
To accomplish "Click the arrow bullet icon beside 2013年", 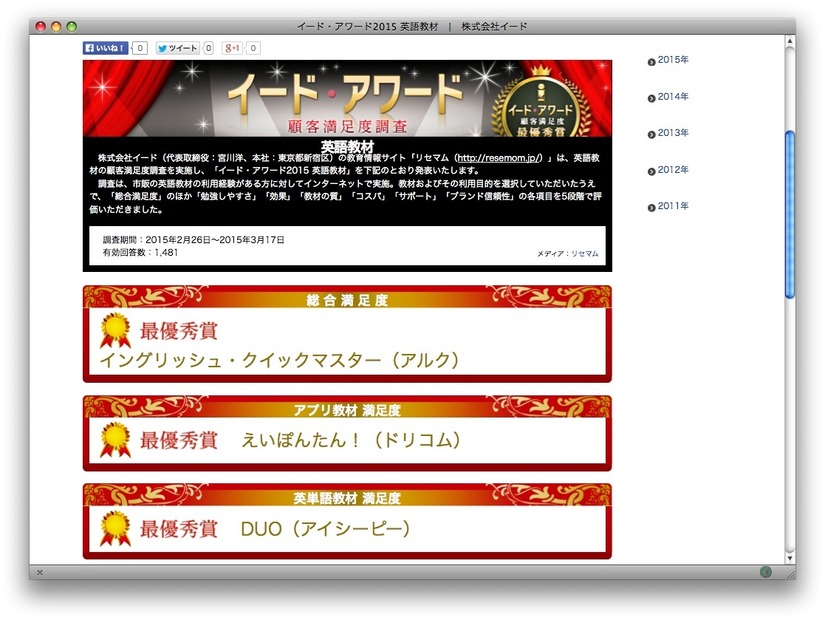I will 651,135.
